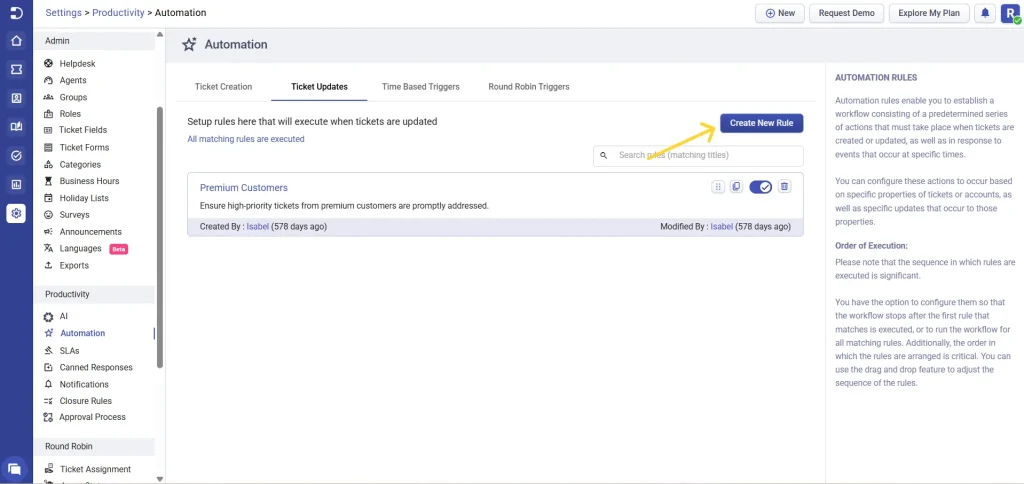Open Notifications under Productivity
1024x484 pixels.
coord(84,385)
